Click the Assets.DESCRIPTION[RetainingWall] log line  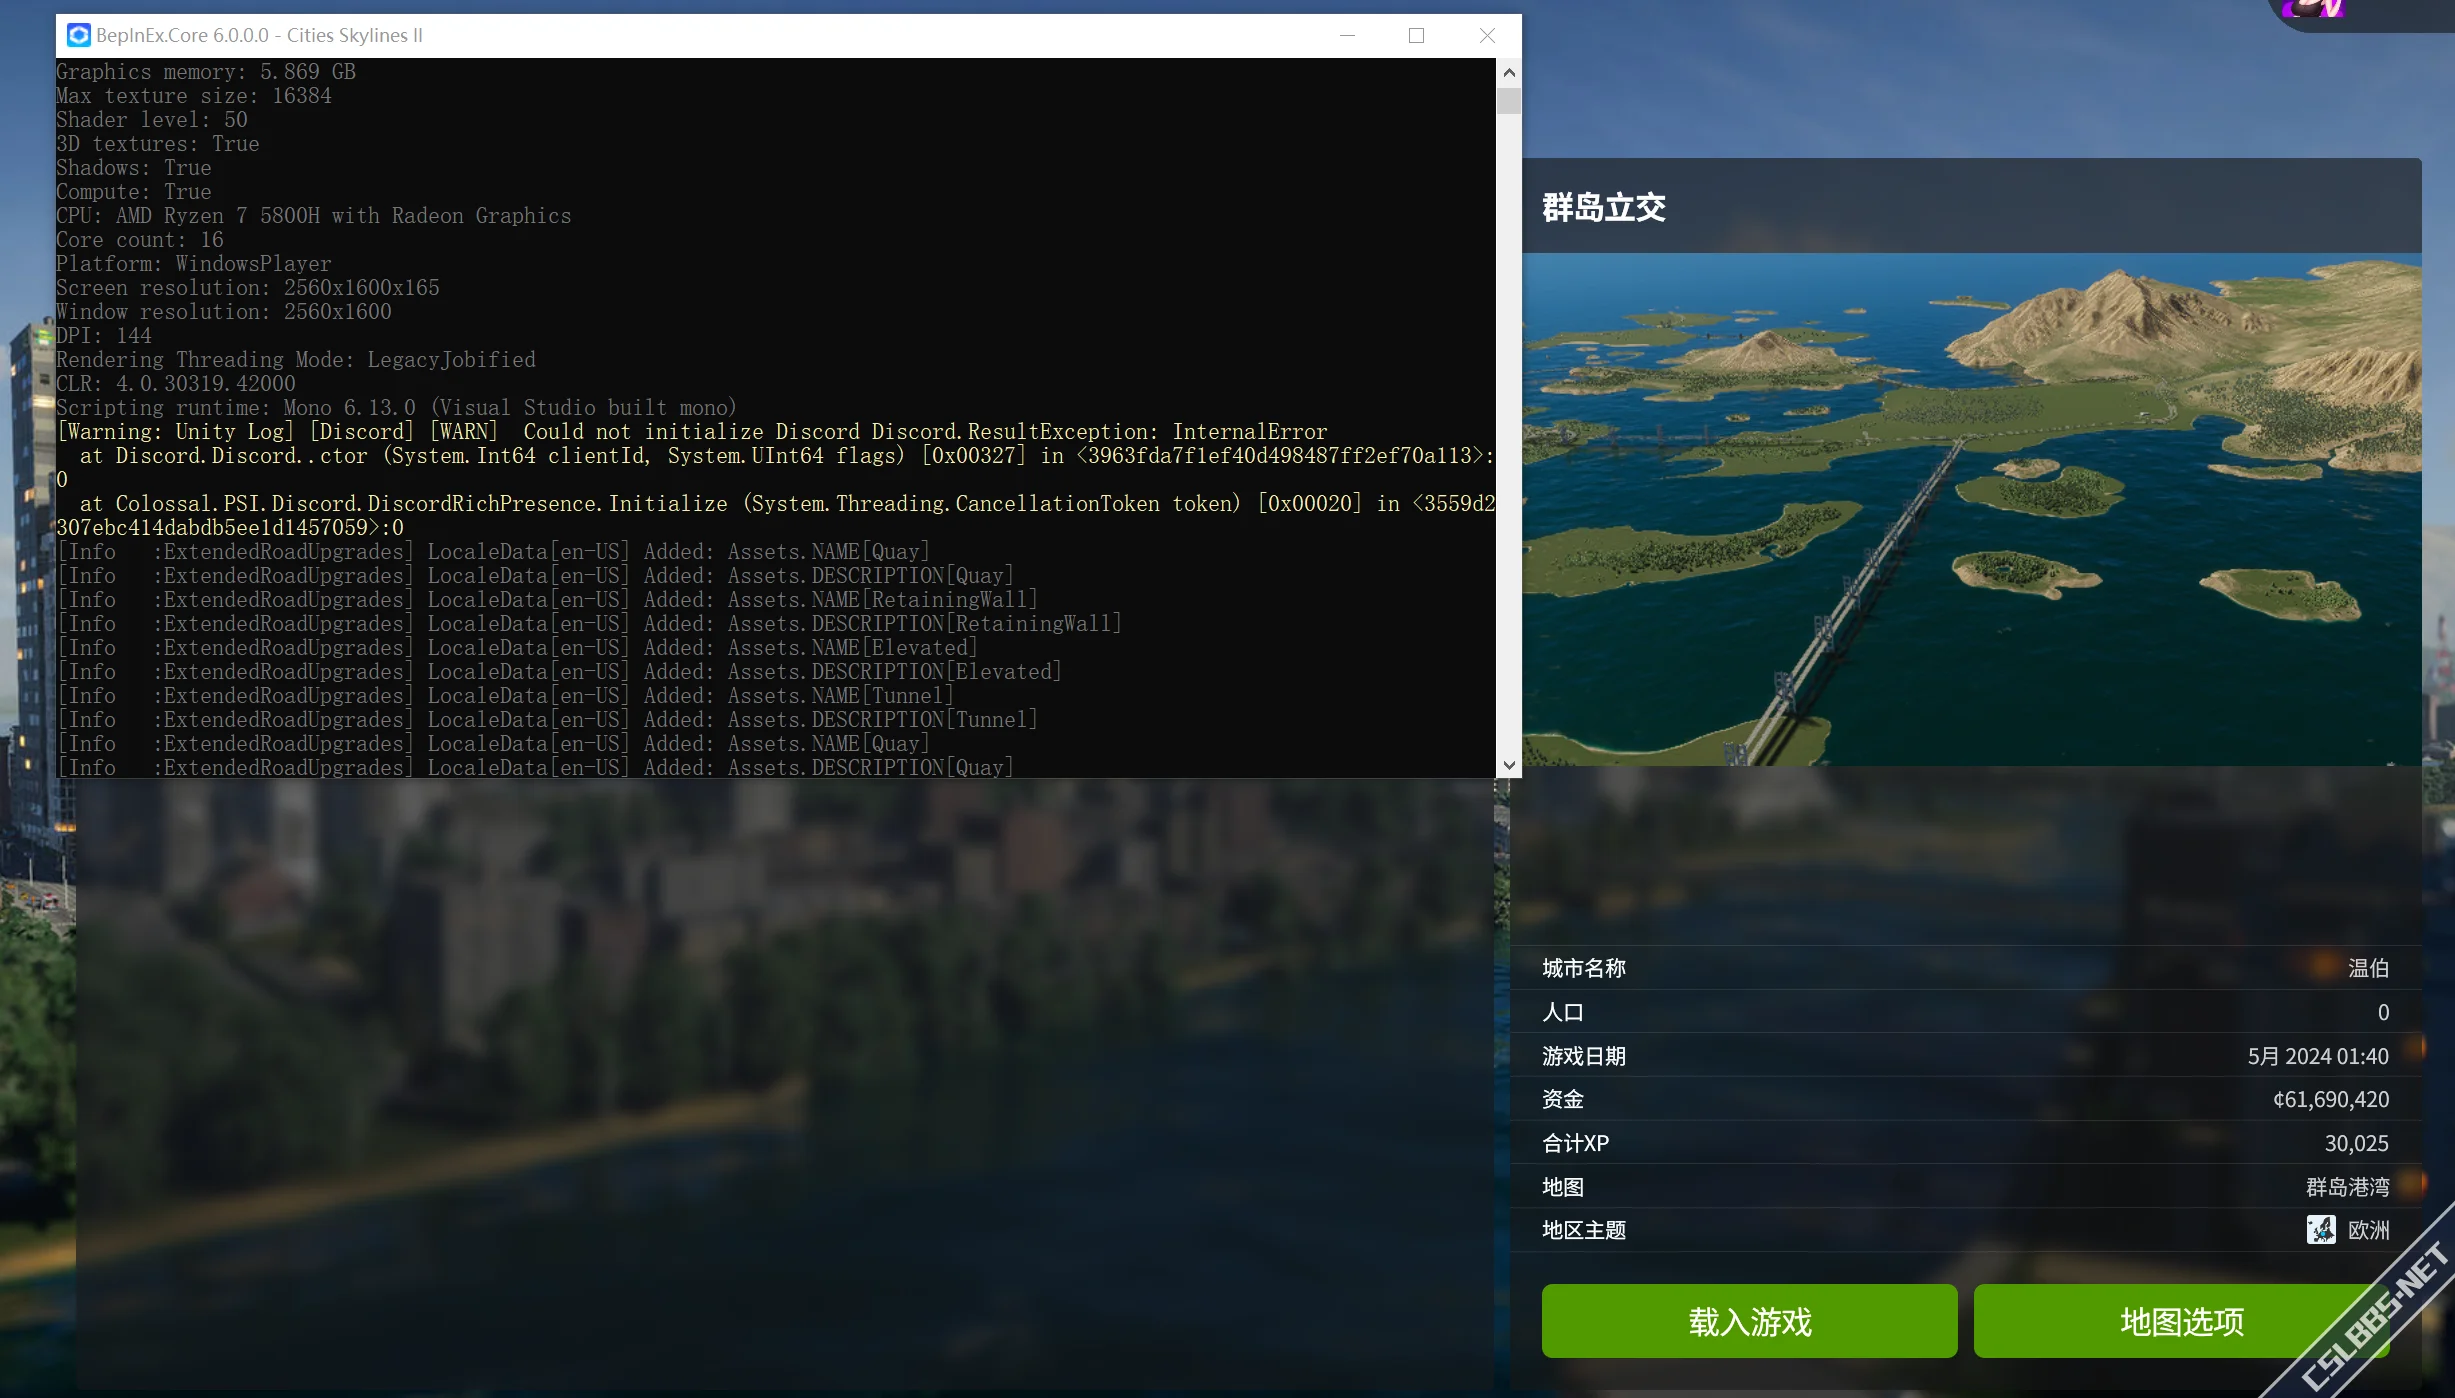[590, 624]
